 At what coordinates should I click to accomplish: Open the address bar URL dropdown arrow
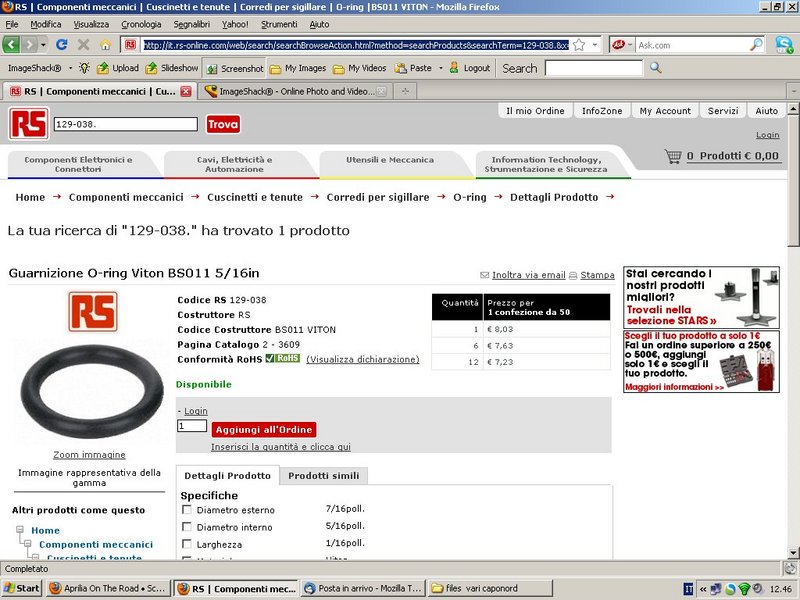(x=594, y=45)
